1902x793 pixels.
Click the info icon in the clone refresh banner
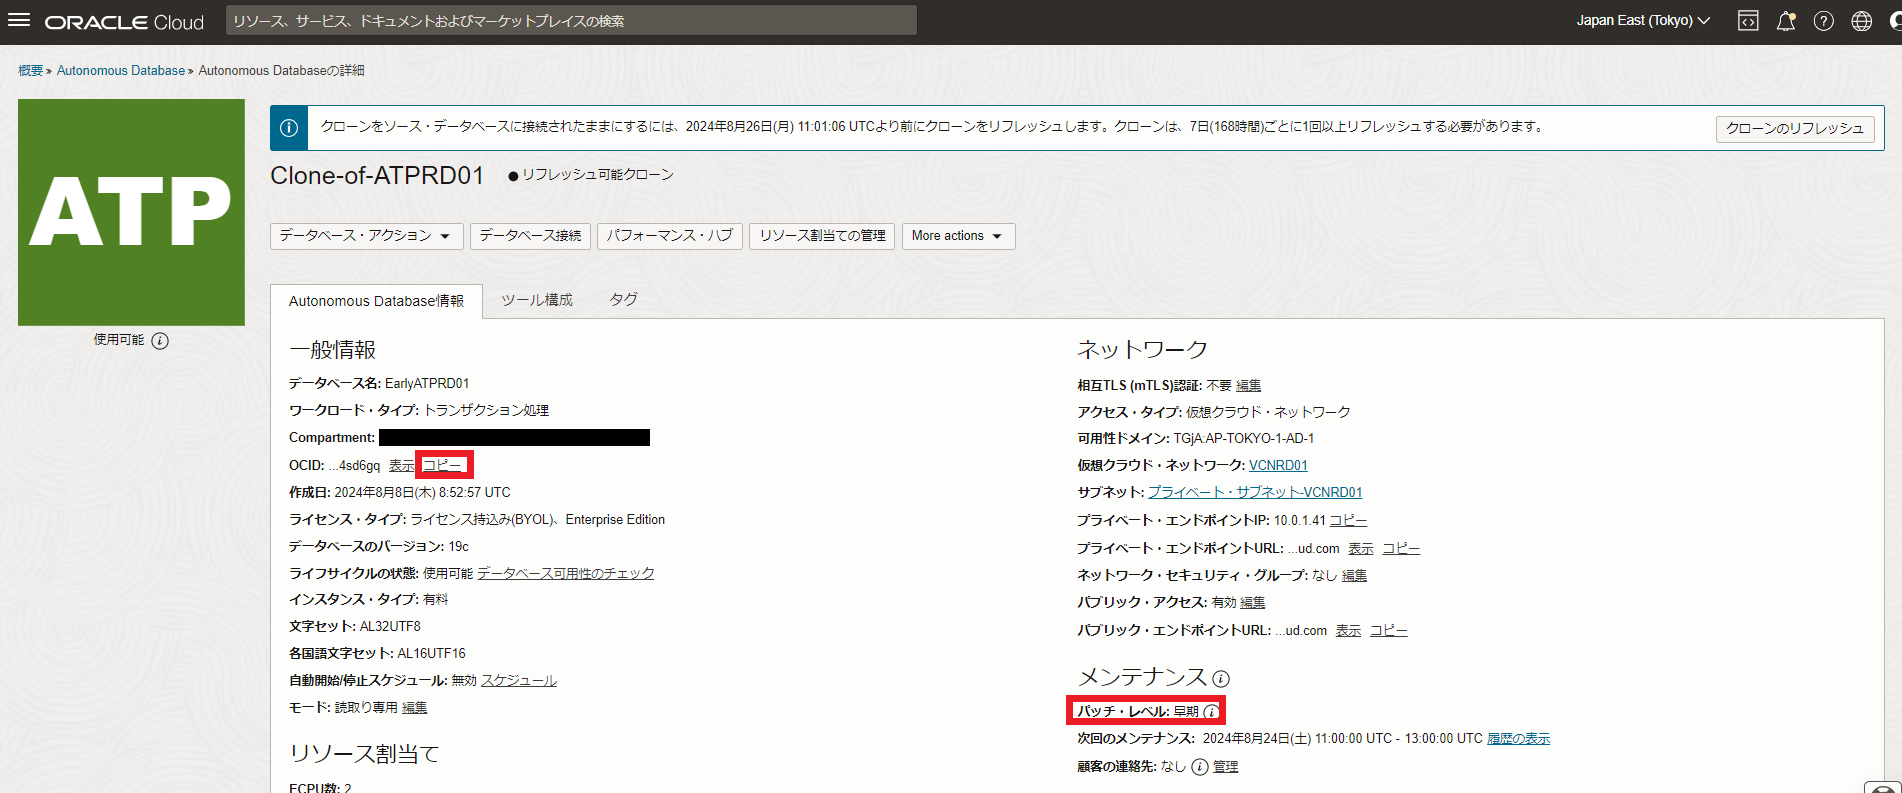pos(289,128)
